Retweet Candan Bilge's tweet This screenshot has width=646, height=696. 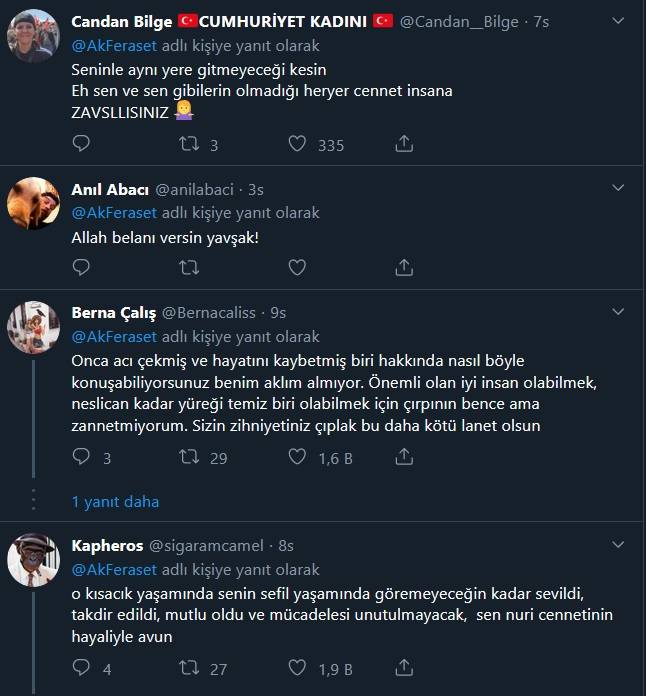click(x=189, y=144)
